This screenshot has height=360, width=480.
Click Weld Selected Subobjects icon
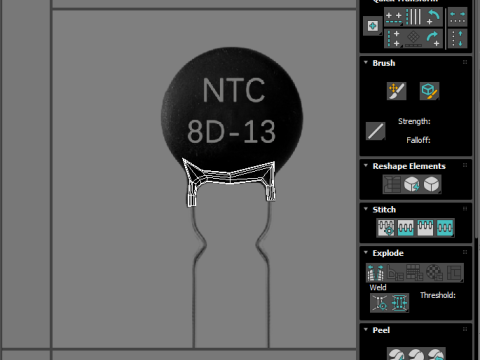[x=399, y=303]
